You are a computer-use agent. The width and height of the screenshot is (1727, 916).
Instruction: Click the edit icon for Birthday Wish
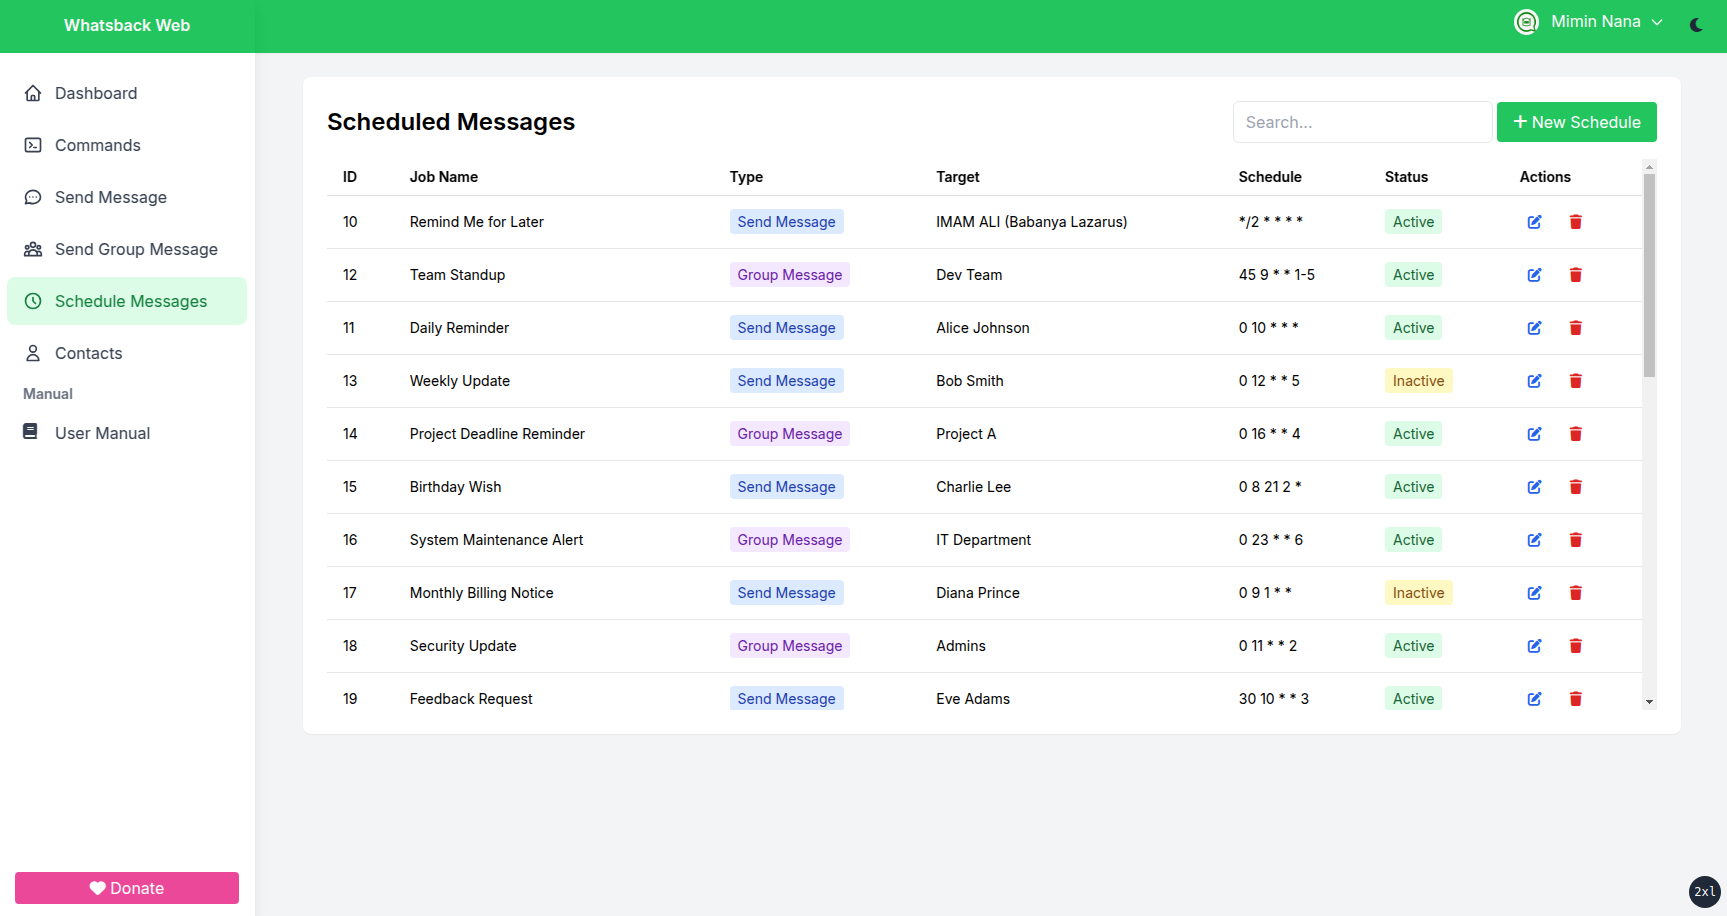tap(1534, 487)
